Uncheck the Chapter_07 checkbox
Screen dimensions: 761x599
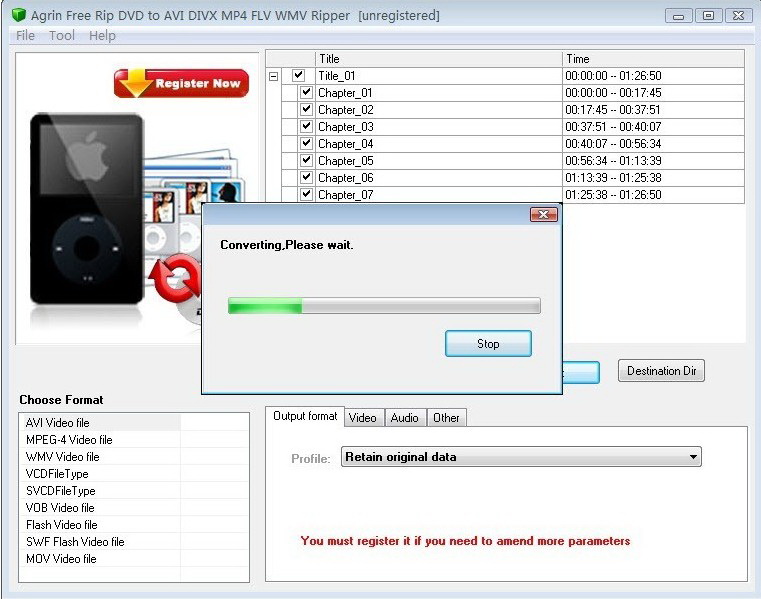pos(306,194)
